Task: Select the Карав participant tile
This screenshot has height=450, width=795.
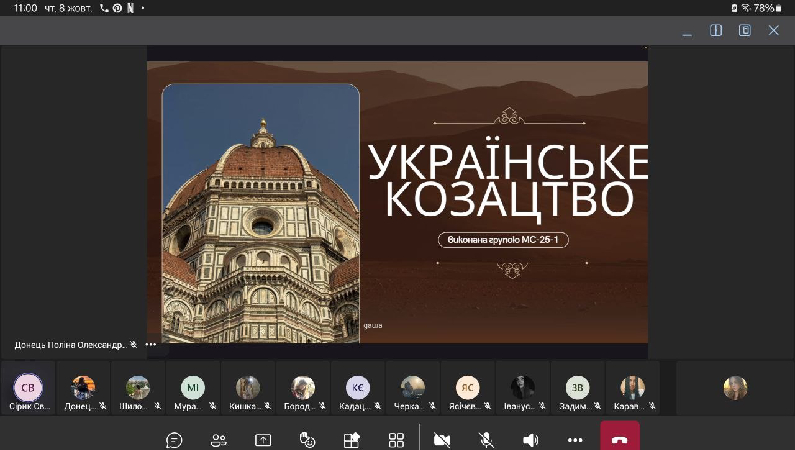Action: (x=632, y=388)
